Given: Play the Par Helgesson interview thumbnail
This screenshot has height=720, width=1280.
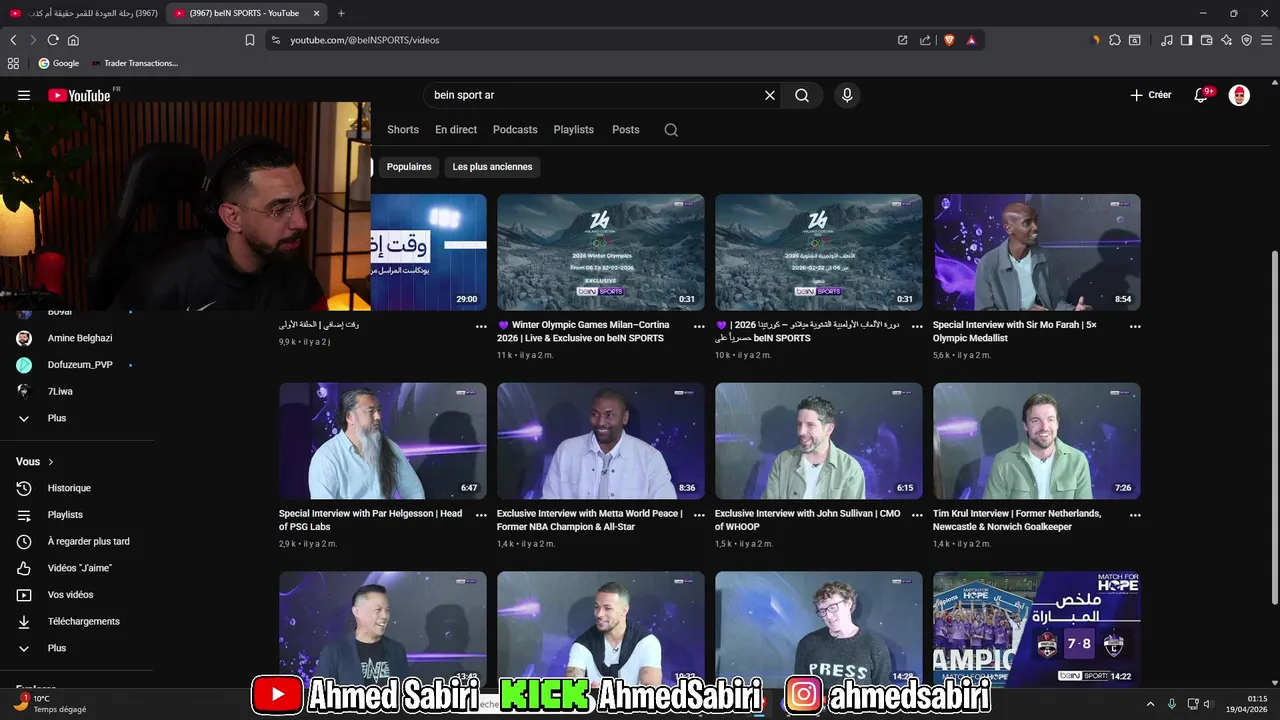Looking at the screenshot, I should pyautogui.click(x=383, y=441).
